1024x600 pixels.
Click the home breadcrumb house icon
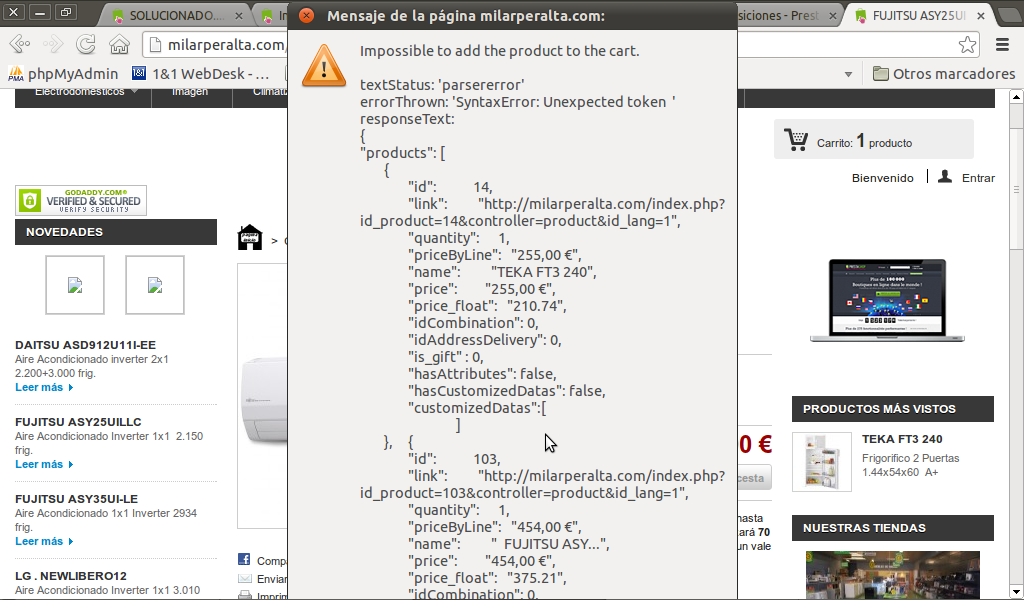pyautogui.click(x=249, y=237)
